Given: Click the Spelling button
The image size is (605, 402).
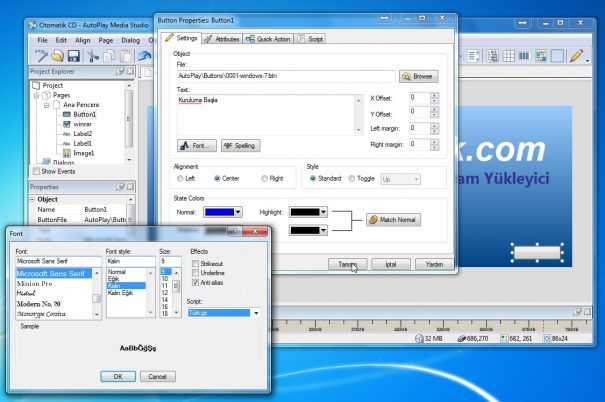Looking at the screenshot, I should click(x=240, y=145).
